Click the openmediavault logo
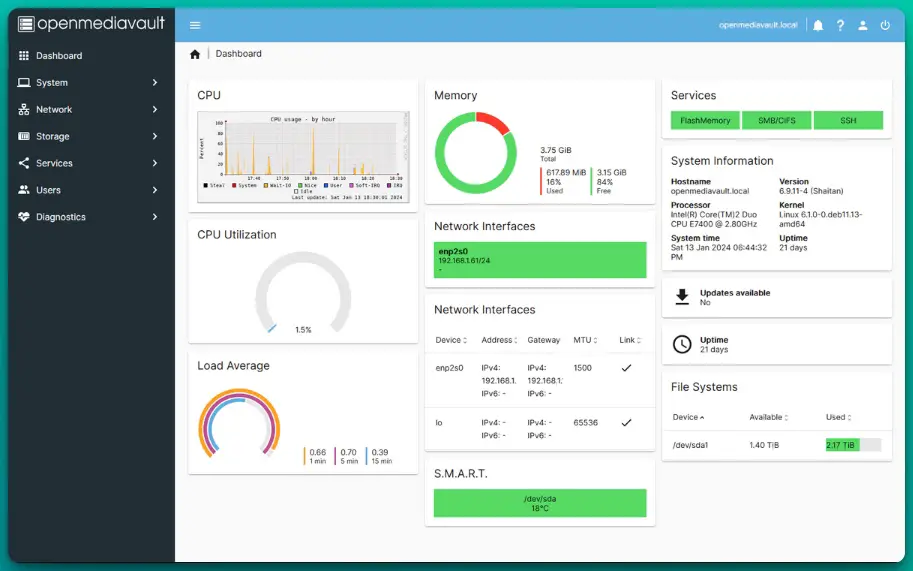Viewport: 913px width, 571px height. pos(91,24)
